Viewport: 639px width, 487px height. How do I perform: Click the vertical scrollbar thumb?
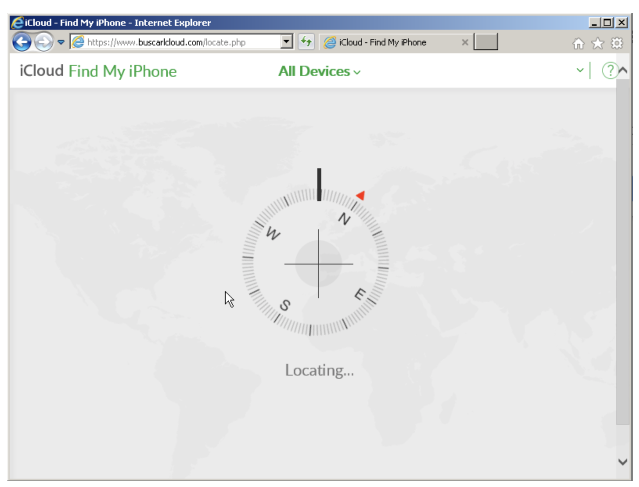coord(623,252)
